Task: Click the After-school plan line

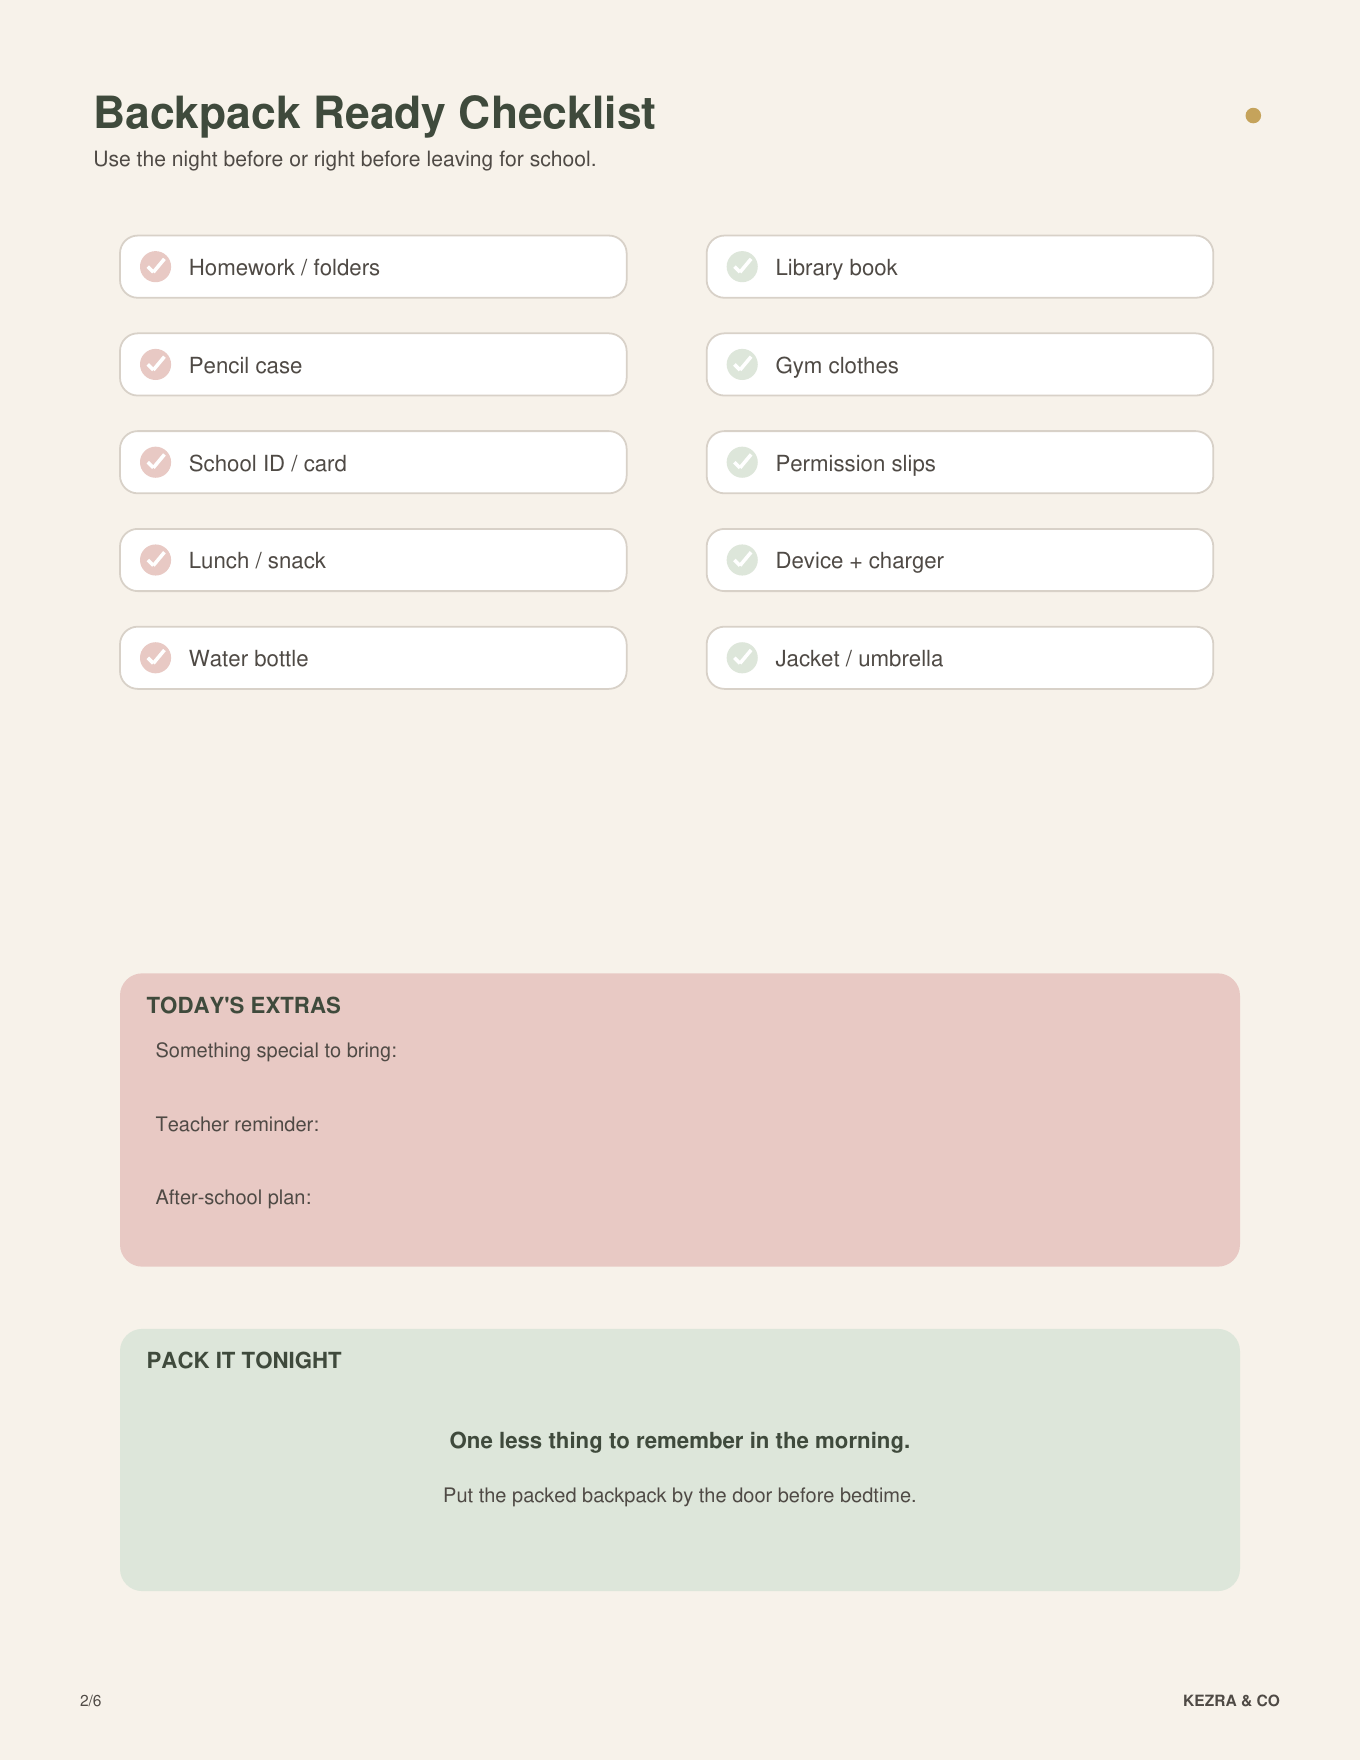Action: [680, 1198]
